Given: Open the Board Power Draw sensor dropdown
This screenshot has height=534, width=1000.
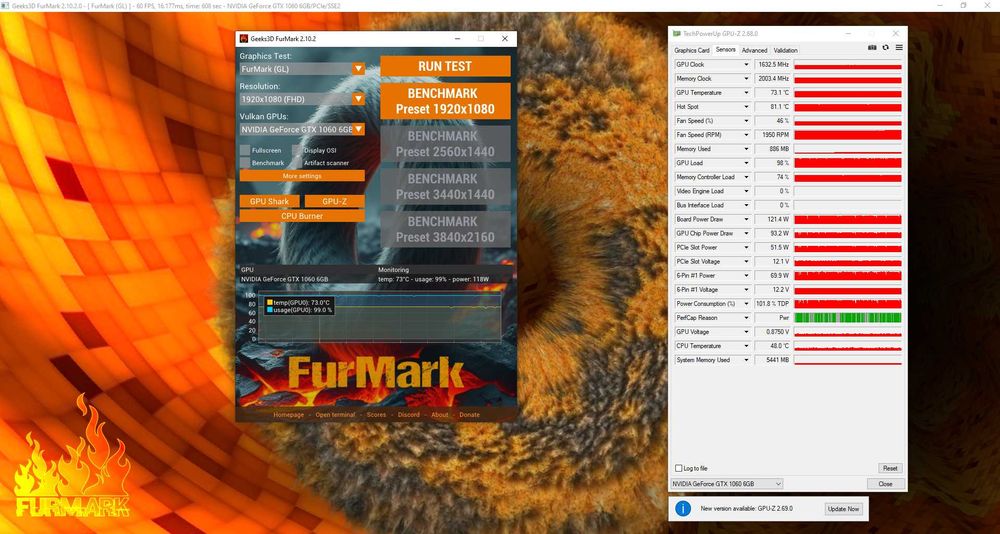Looking at the screenshot, I should click(746, 219).
